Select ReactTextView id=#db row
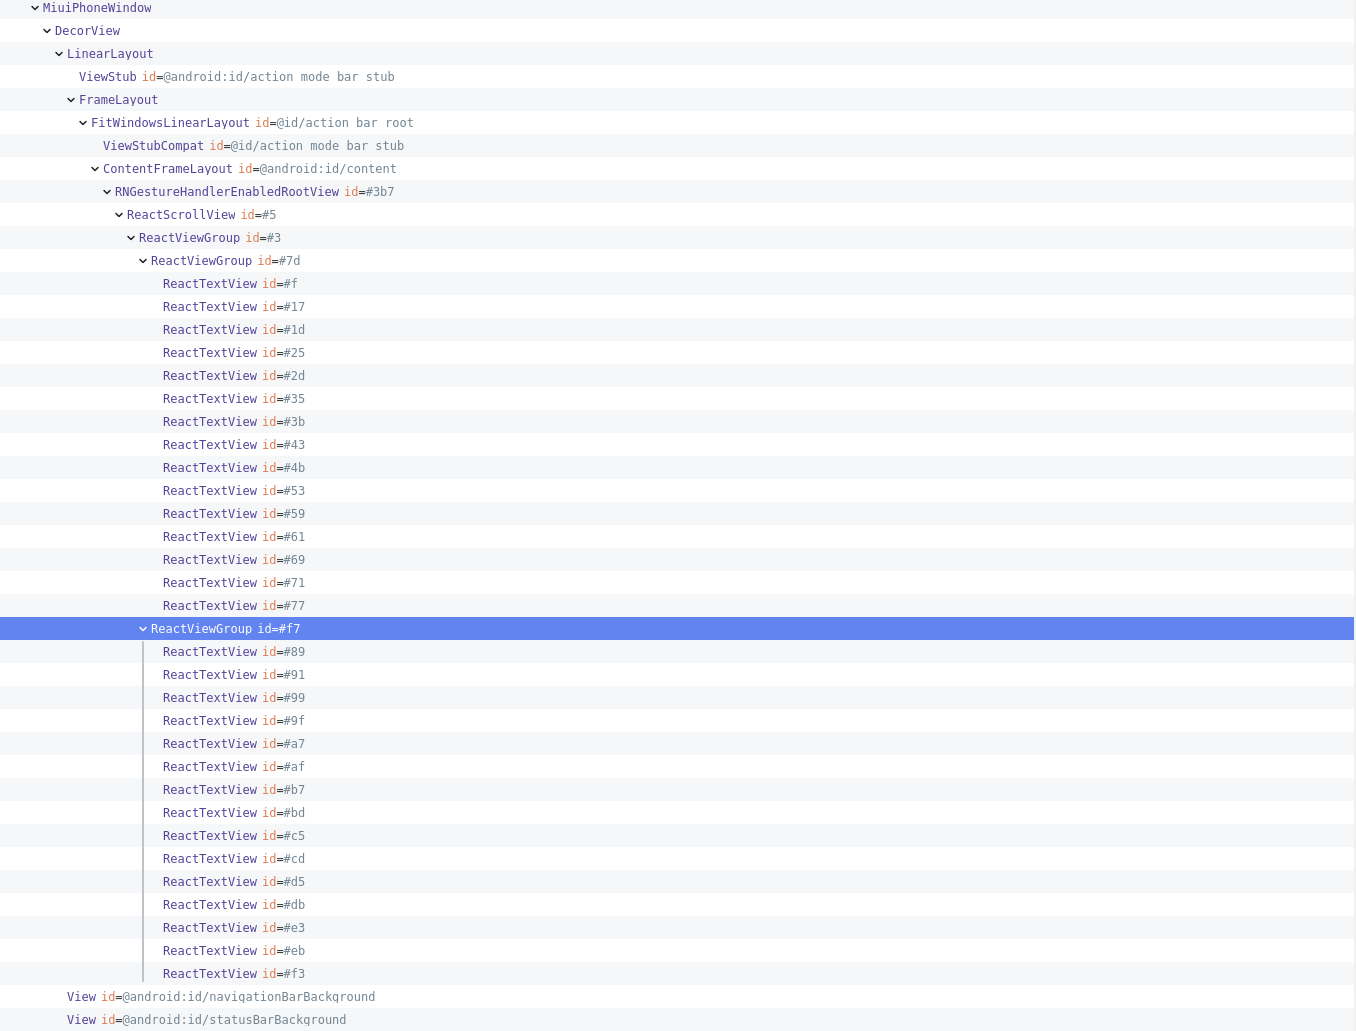Screen dimensions: 1356x1031 tap(677, 905)
